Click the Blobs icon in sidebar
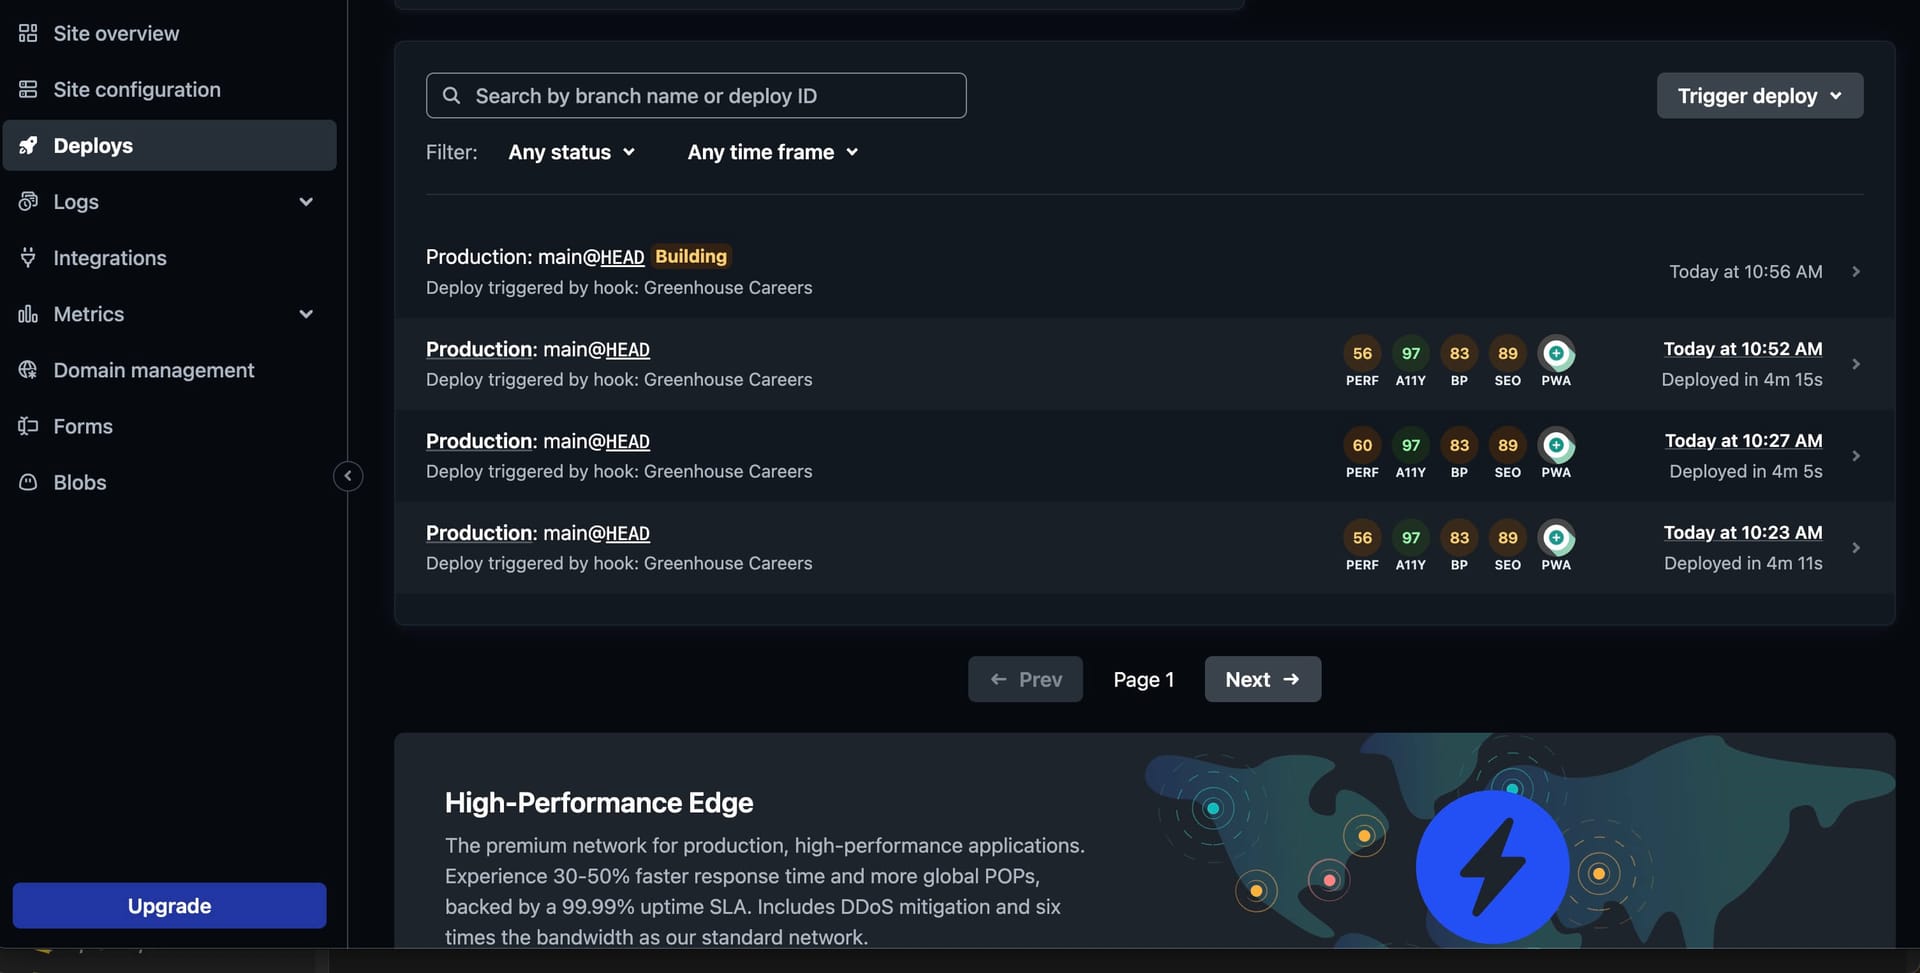This screenshot has height=973, width=1920. [x=28, y=482]
